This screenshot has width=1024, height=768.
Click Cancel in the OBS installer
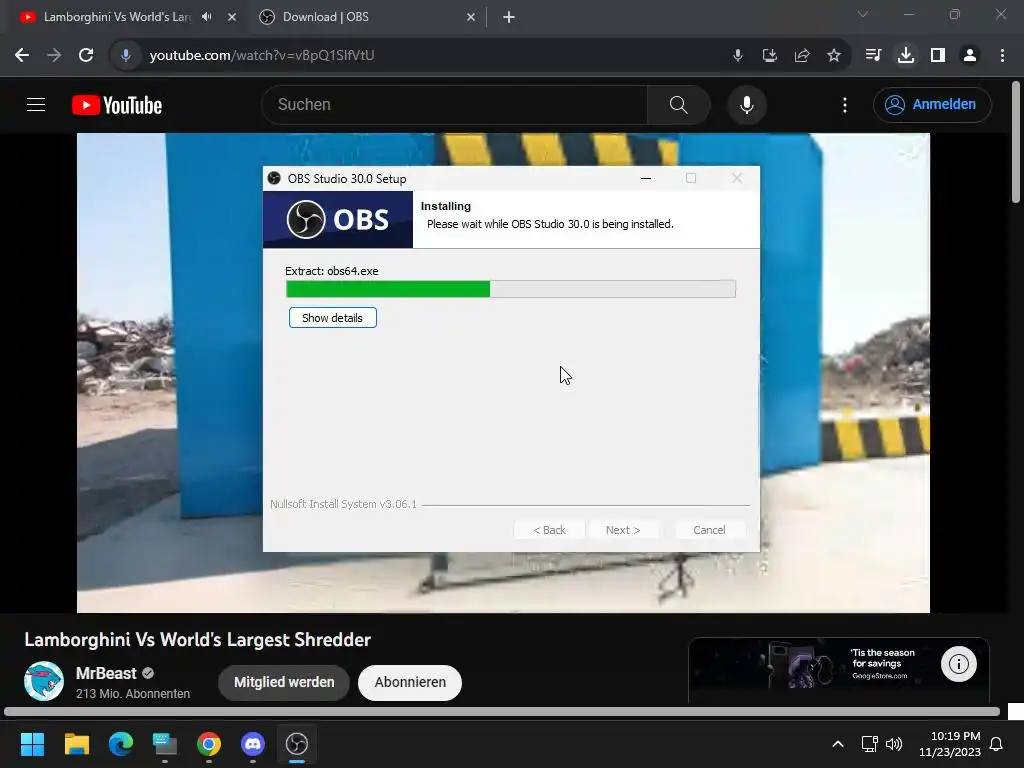click(x=709, y=530)
